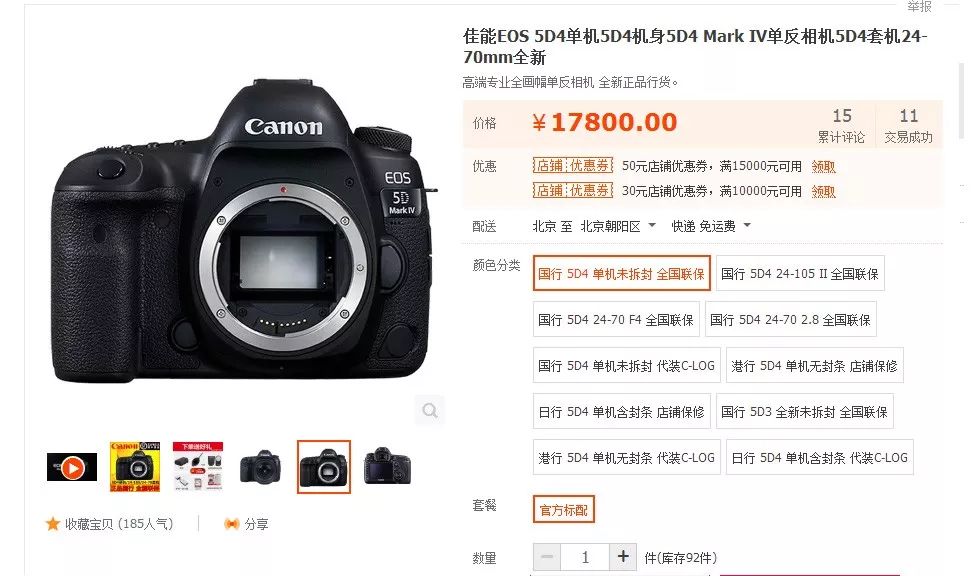973x576 pixels.
Task: Select the camera rear view thumbnail
Action: tap(387, 467)
